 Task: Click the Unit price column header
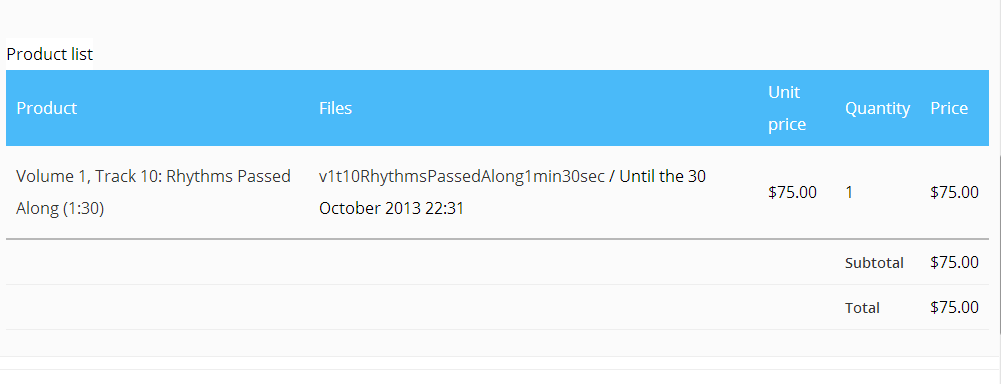pyautogui.click(x=787, y=108)
